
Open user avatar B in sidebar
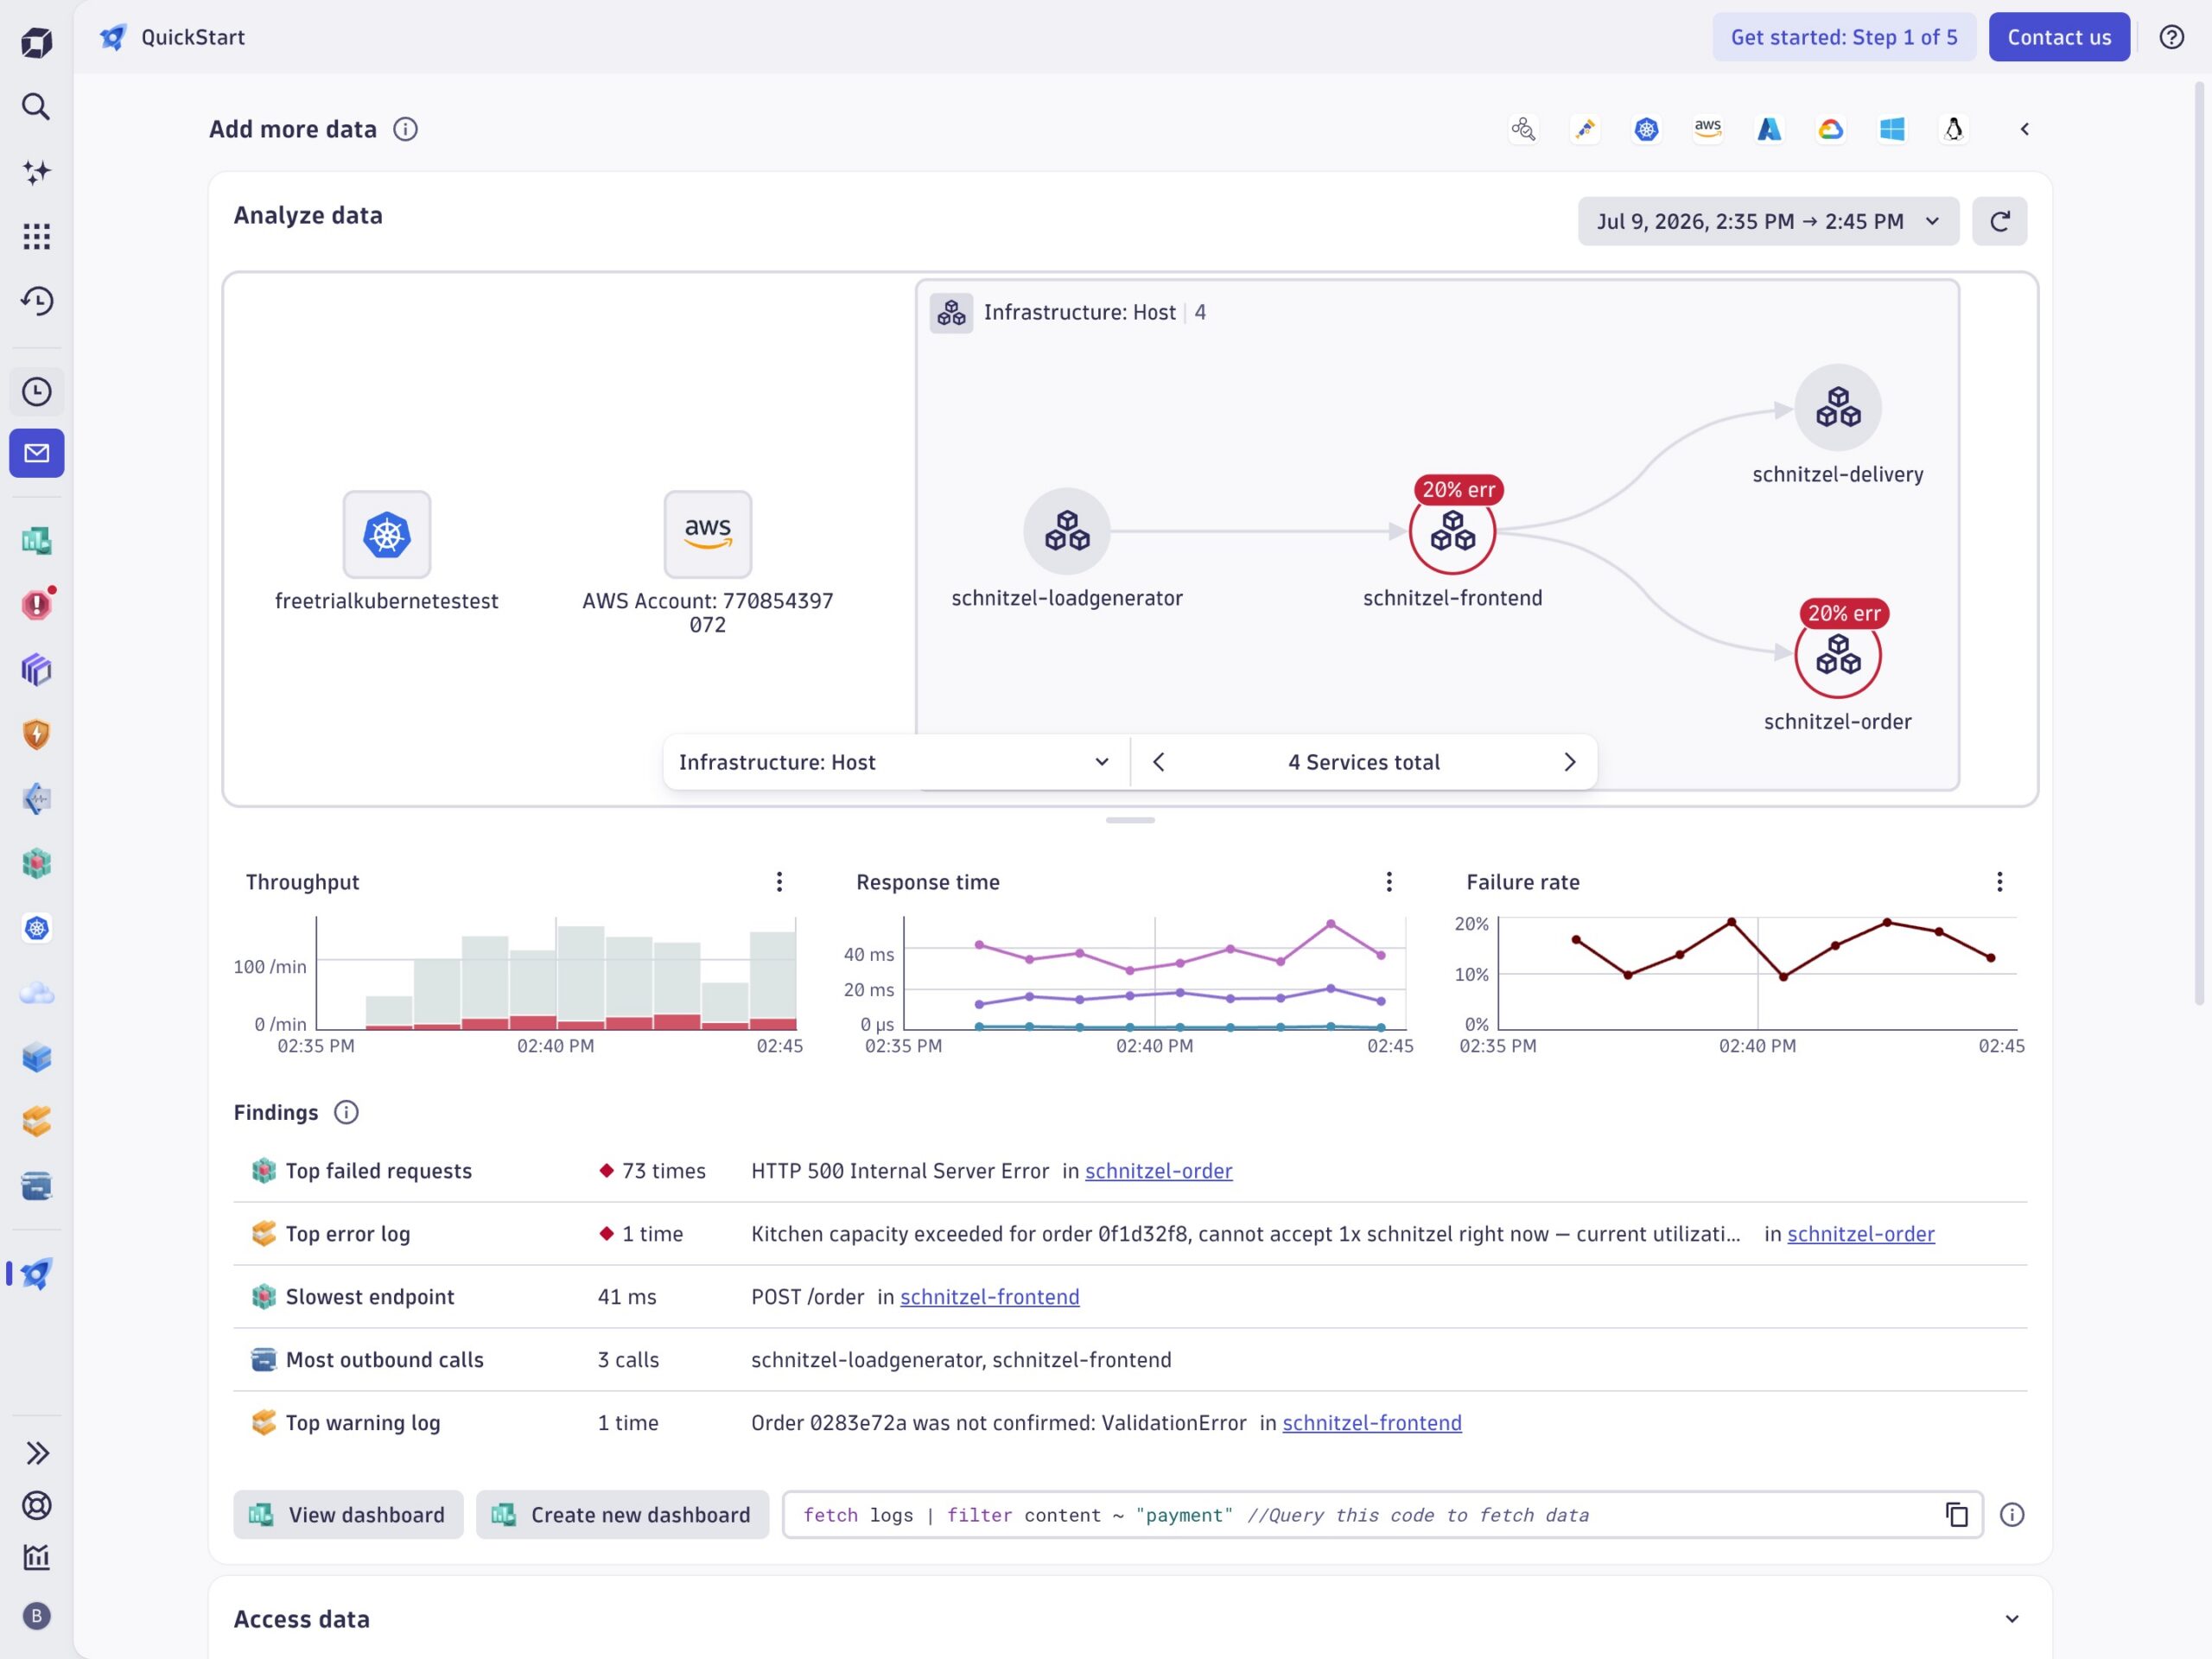pos(36,1616)
